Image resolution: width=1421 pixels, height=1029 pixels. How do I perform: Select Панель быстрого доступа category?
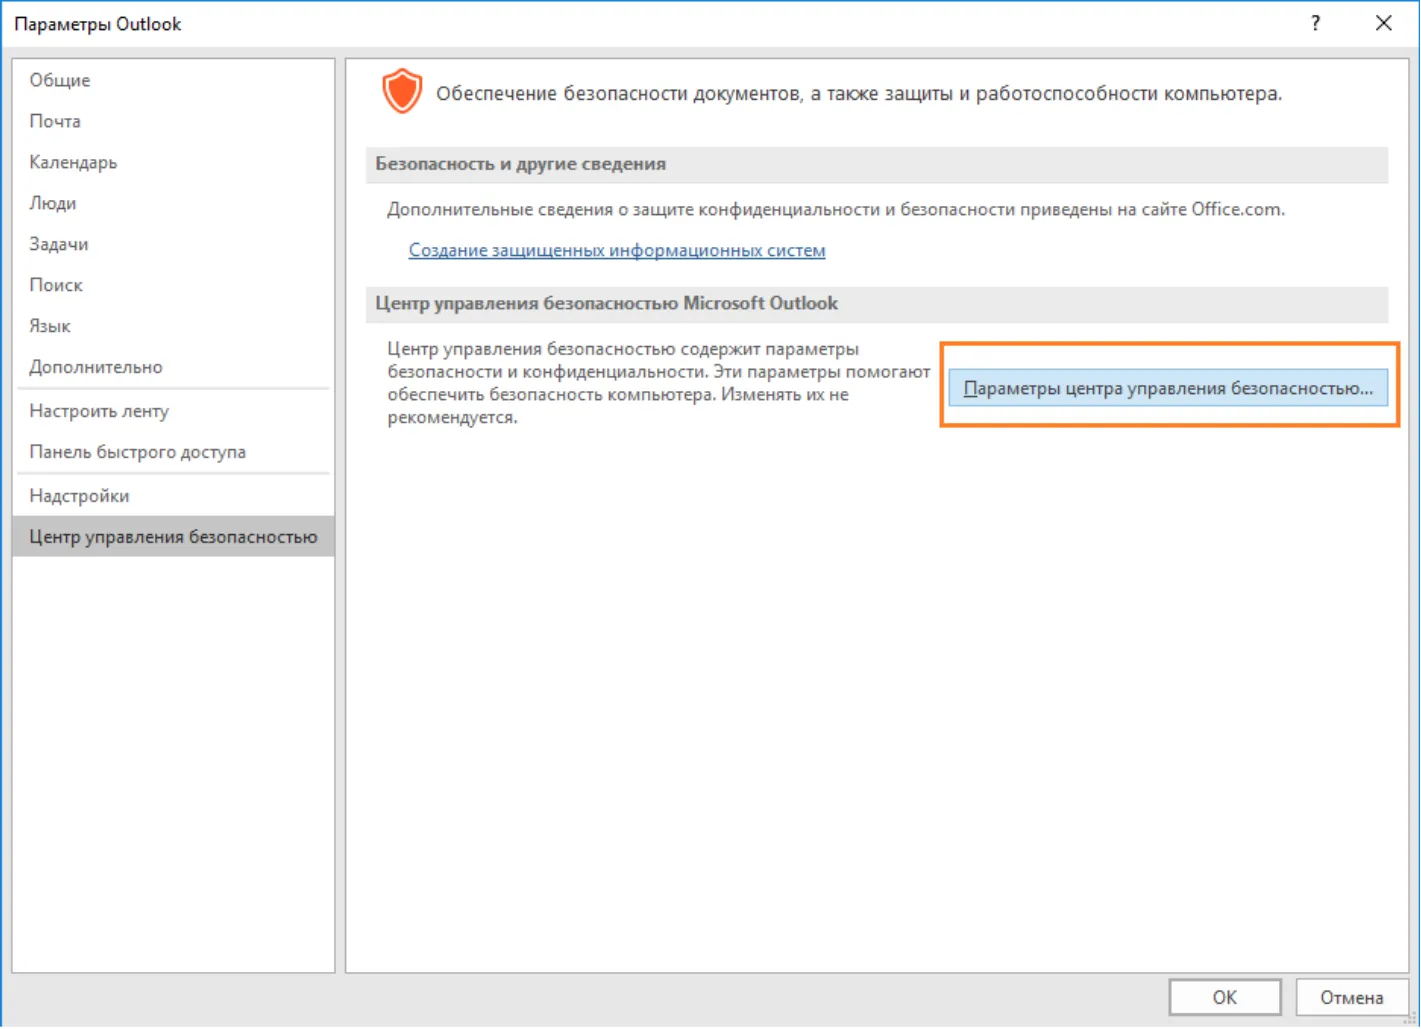[x=173, y=452]
